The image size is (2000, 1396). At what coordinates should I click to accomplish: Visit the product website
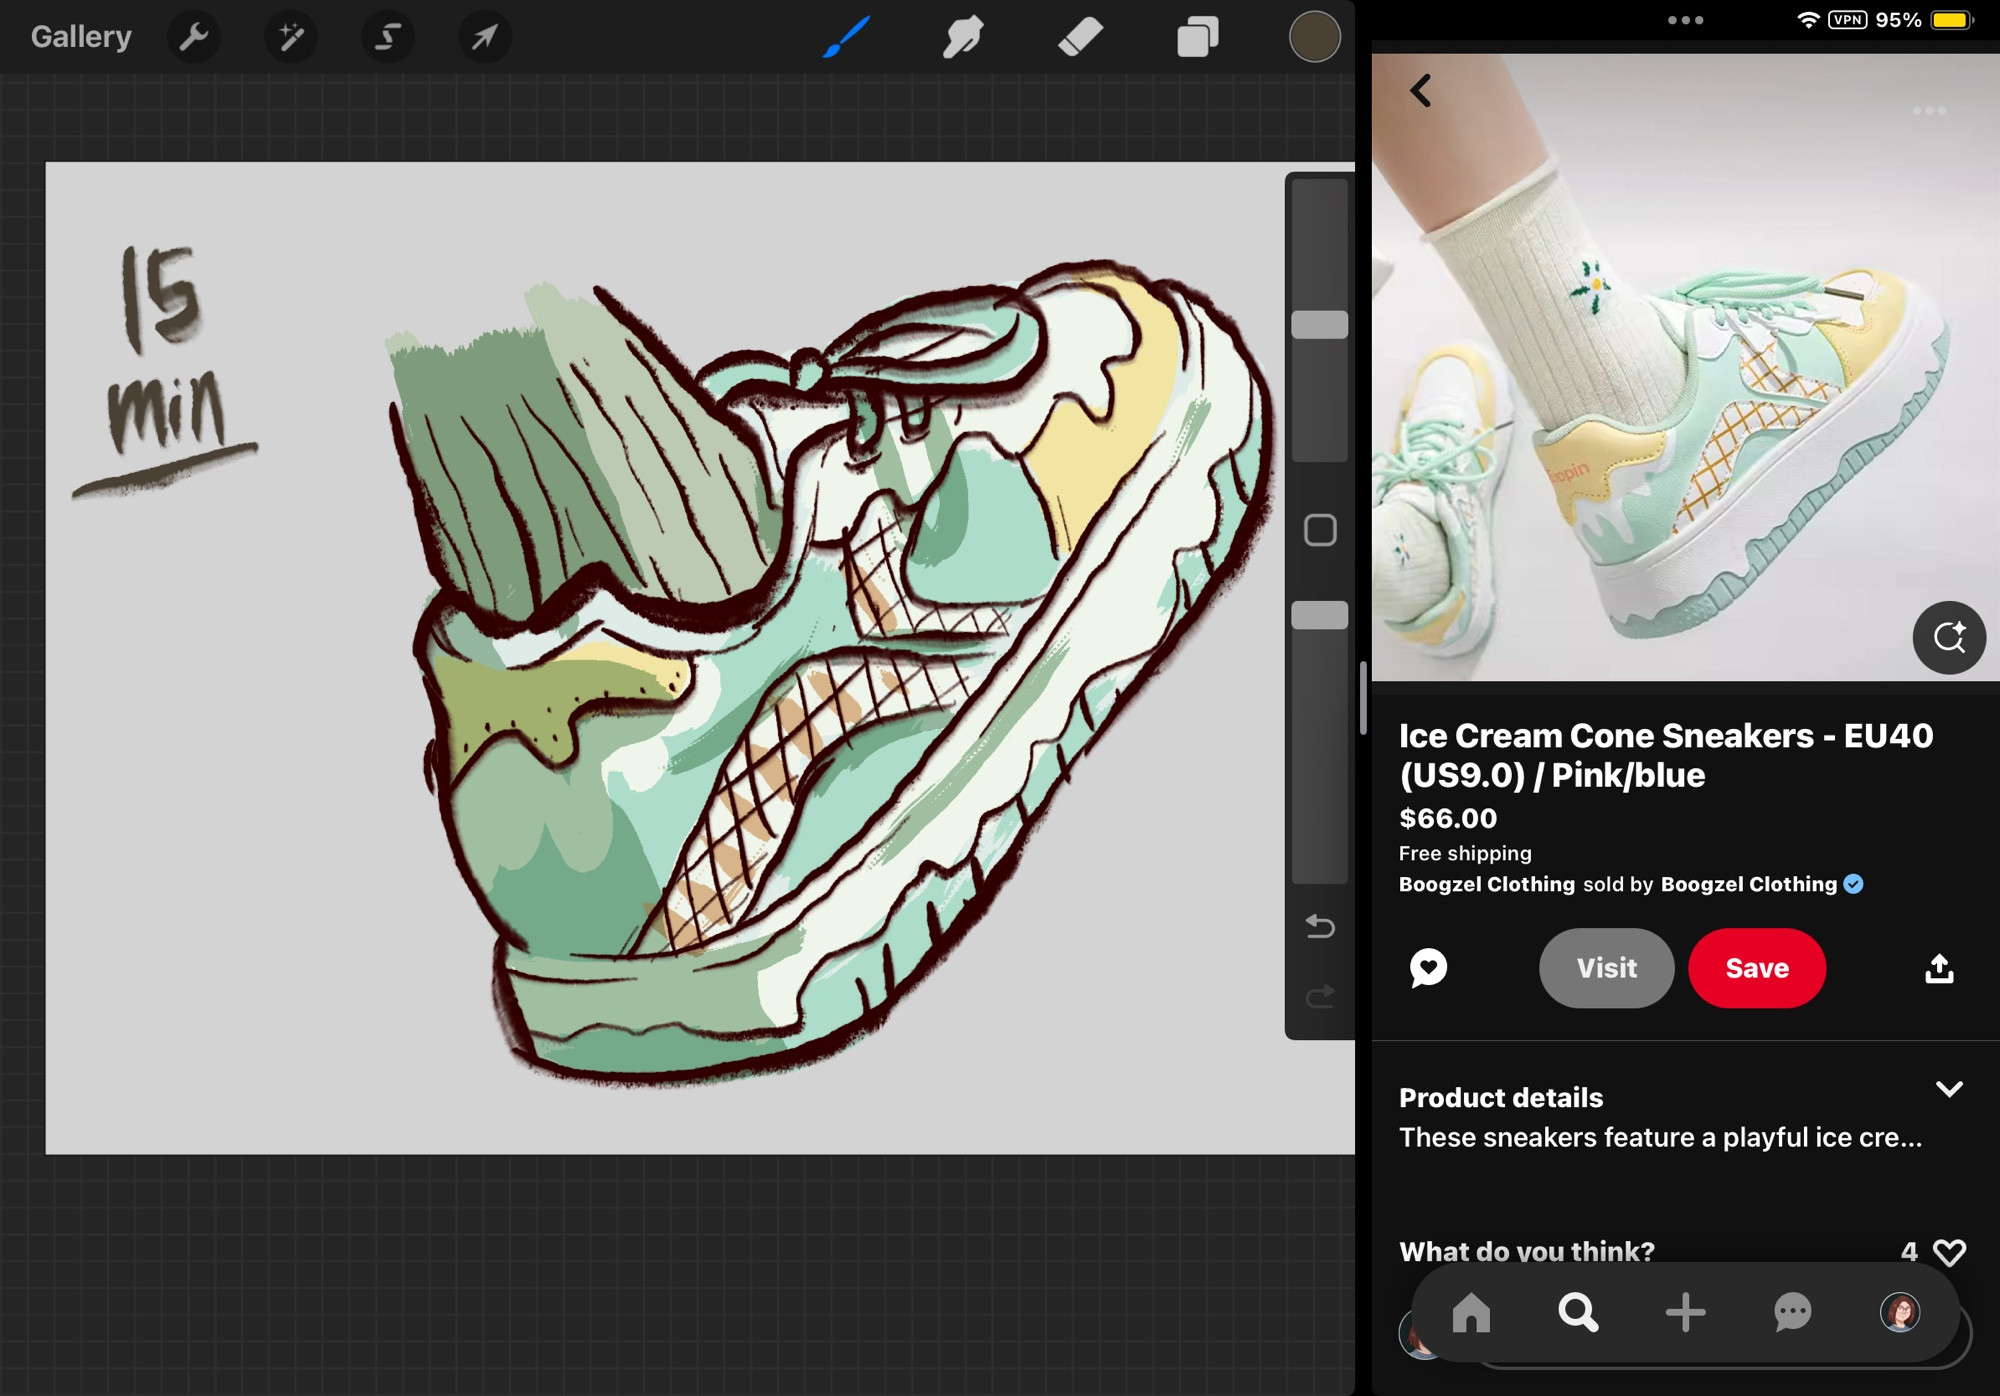[1606, 968]
